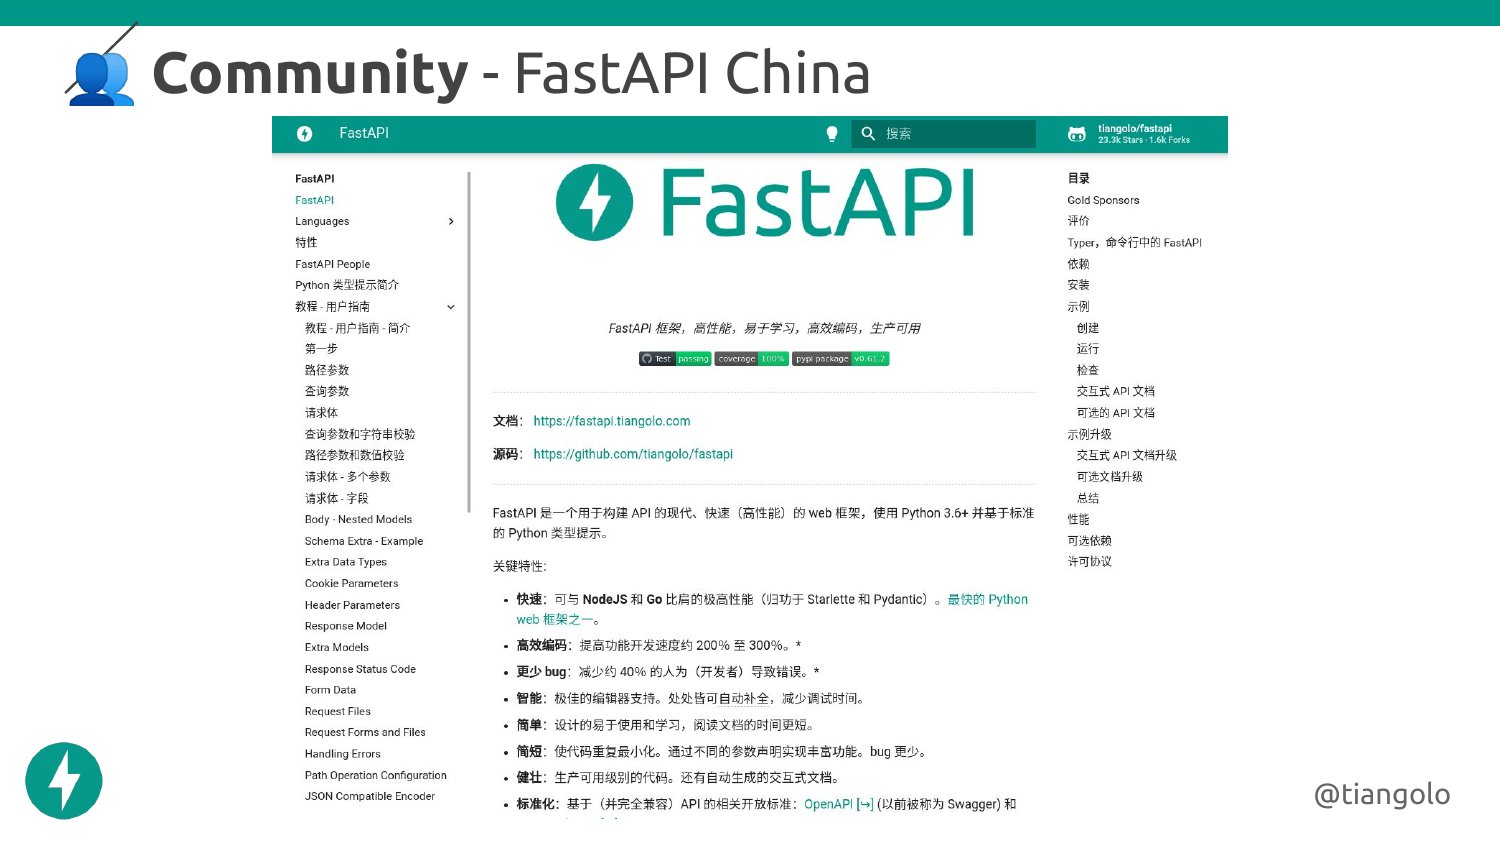Select FastAPI active page in sidebar

point(314,200)
